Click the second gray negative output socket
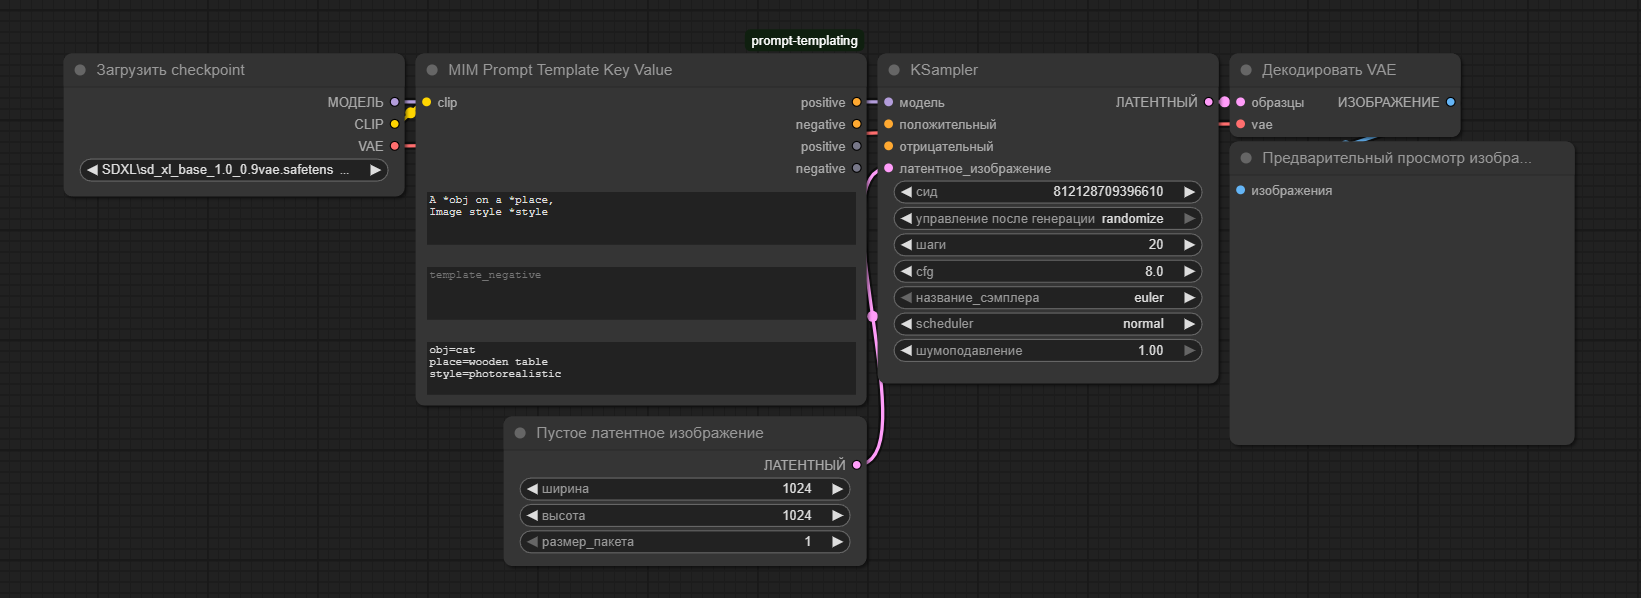 point(857,168)
